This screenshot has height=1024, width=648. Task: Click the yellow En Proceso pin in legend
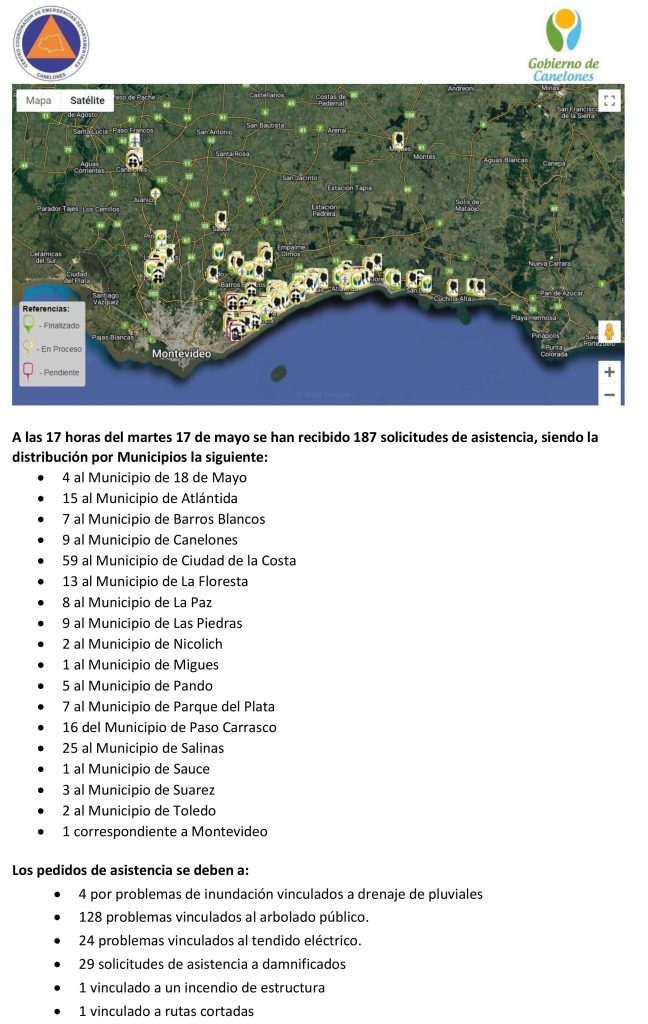click(x=28, y=347)
